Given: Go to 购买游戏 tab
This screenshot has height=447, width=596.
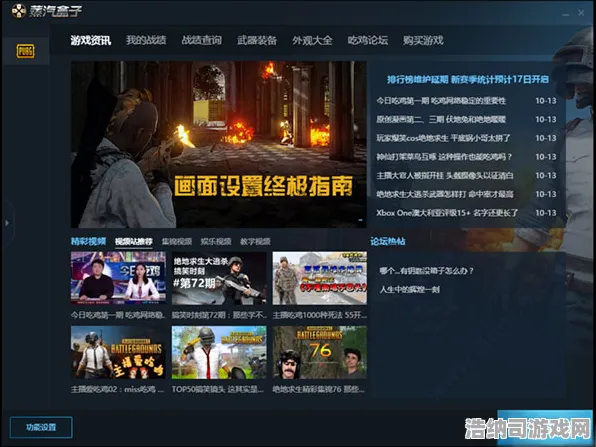Looking at the screenshot, I should (x=423, y=40).
